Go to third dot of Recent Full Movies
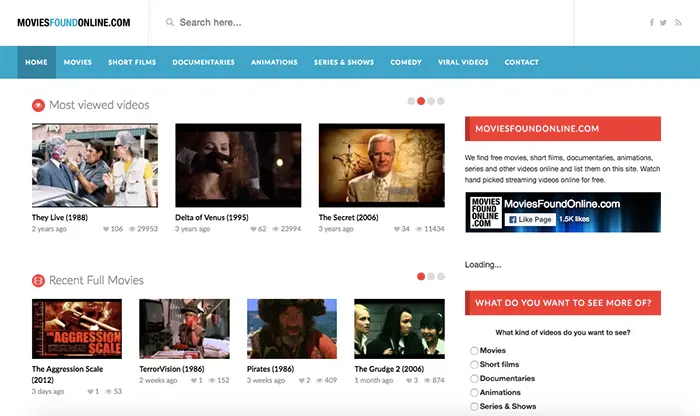Viewport: 700px width, 416px height. coord(441,277)
